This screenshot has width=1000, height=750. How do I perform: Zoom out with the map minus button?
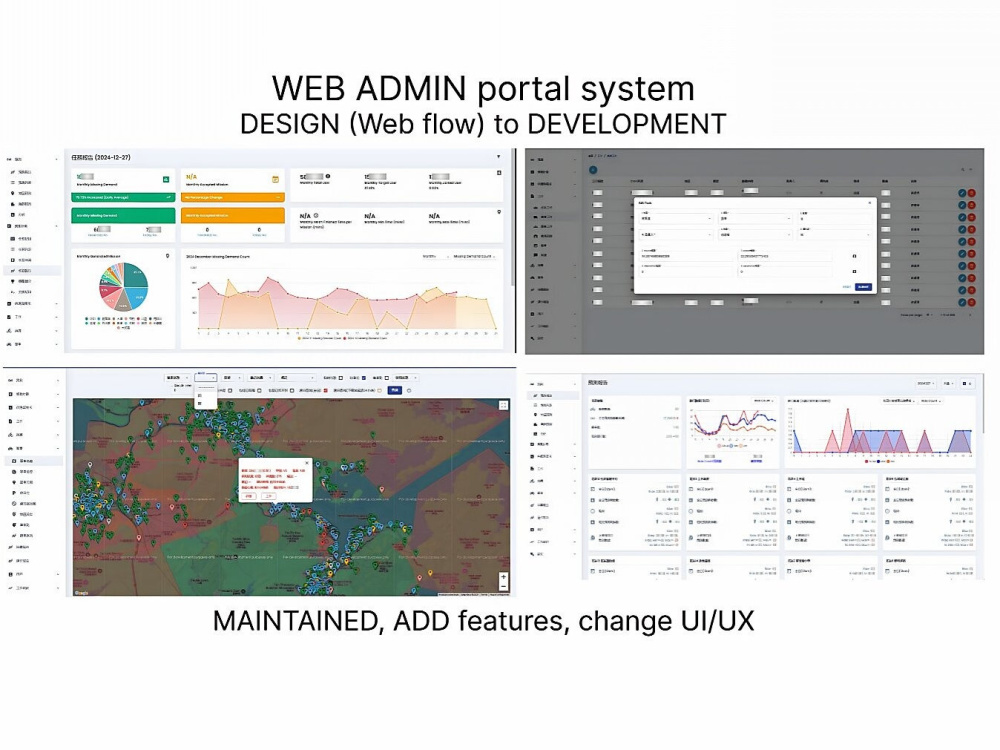(503, 586)
